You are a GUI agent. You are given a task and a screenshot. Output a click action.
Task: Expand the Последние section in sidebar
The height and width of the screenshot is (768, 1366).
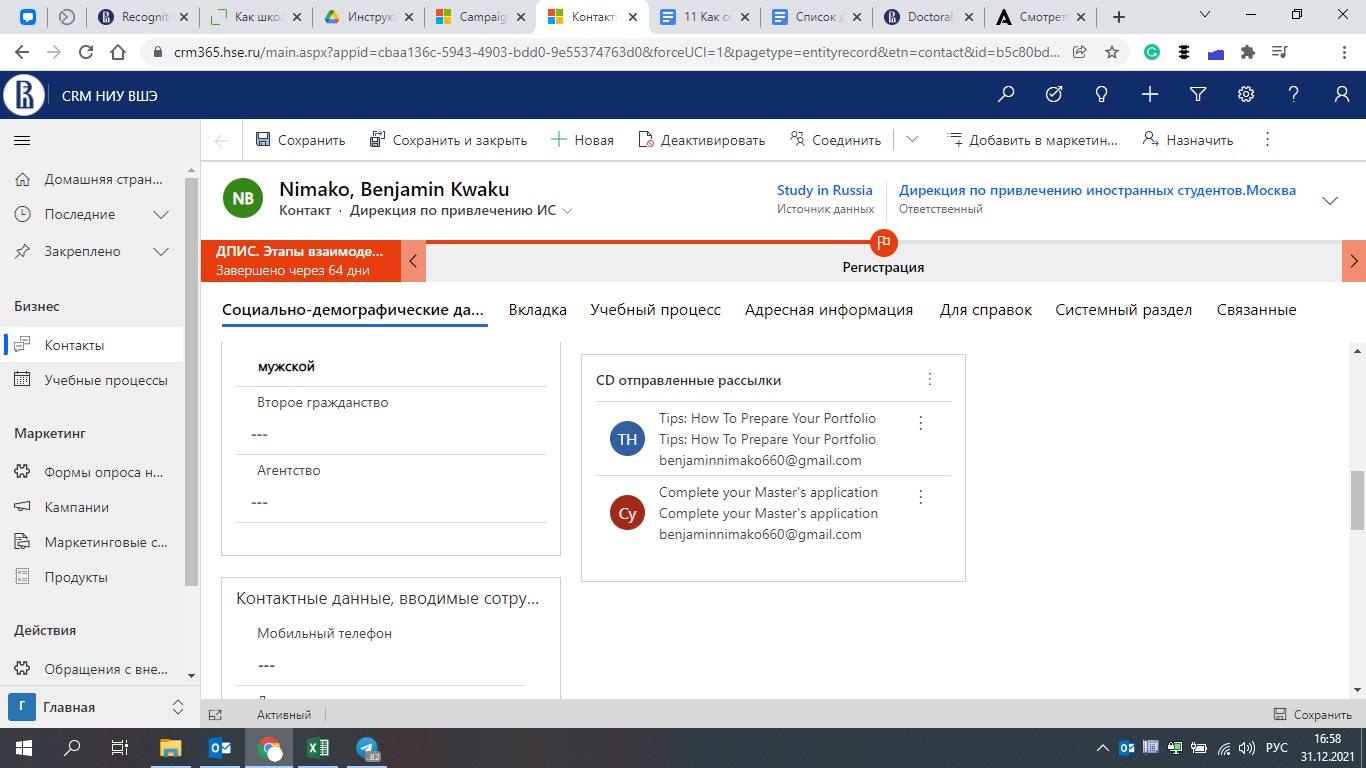pyautogui.click(x=160, y=215)
